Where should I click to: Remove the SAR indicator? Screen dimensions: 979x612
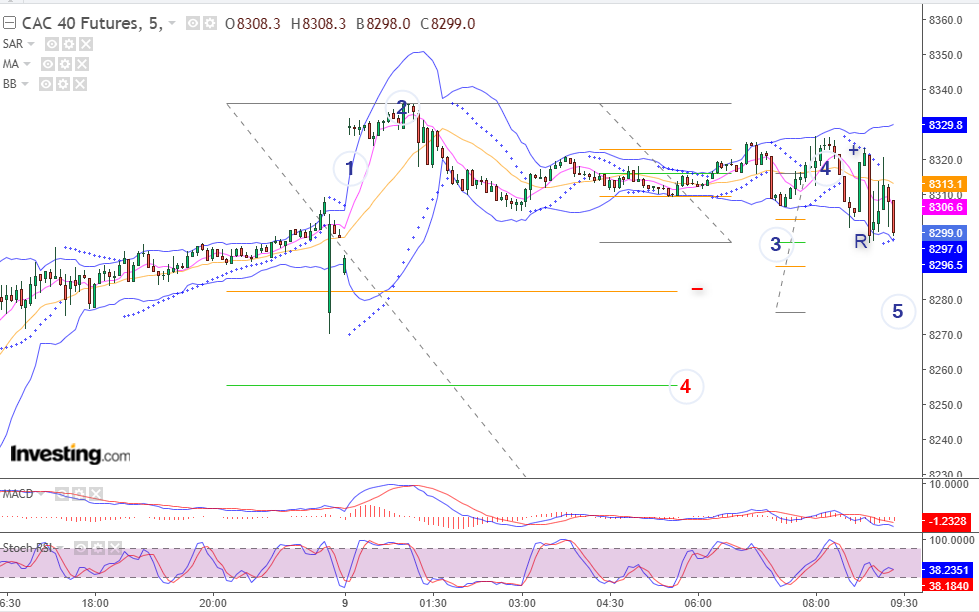86,44
